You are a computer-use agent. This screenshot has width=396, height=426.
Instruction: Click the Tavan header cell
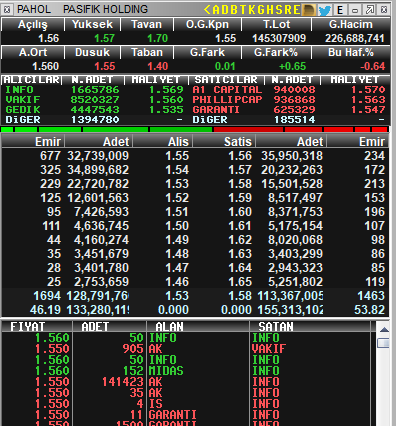[147, 24]
